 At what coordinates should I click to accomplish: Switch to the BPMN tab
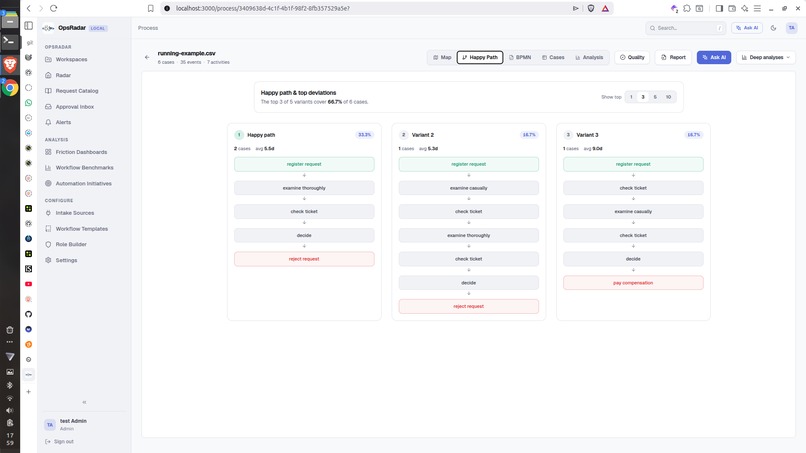pos(520,57)
